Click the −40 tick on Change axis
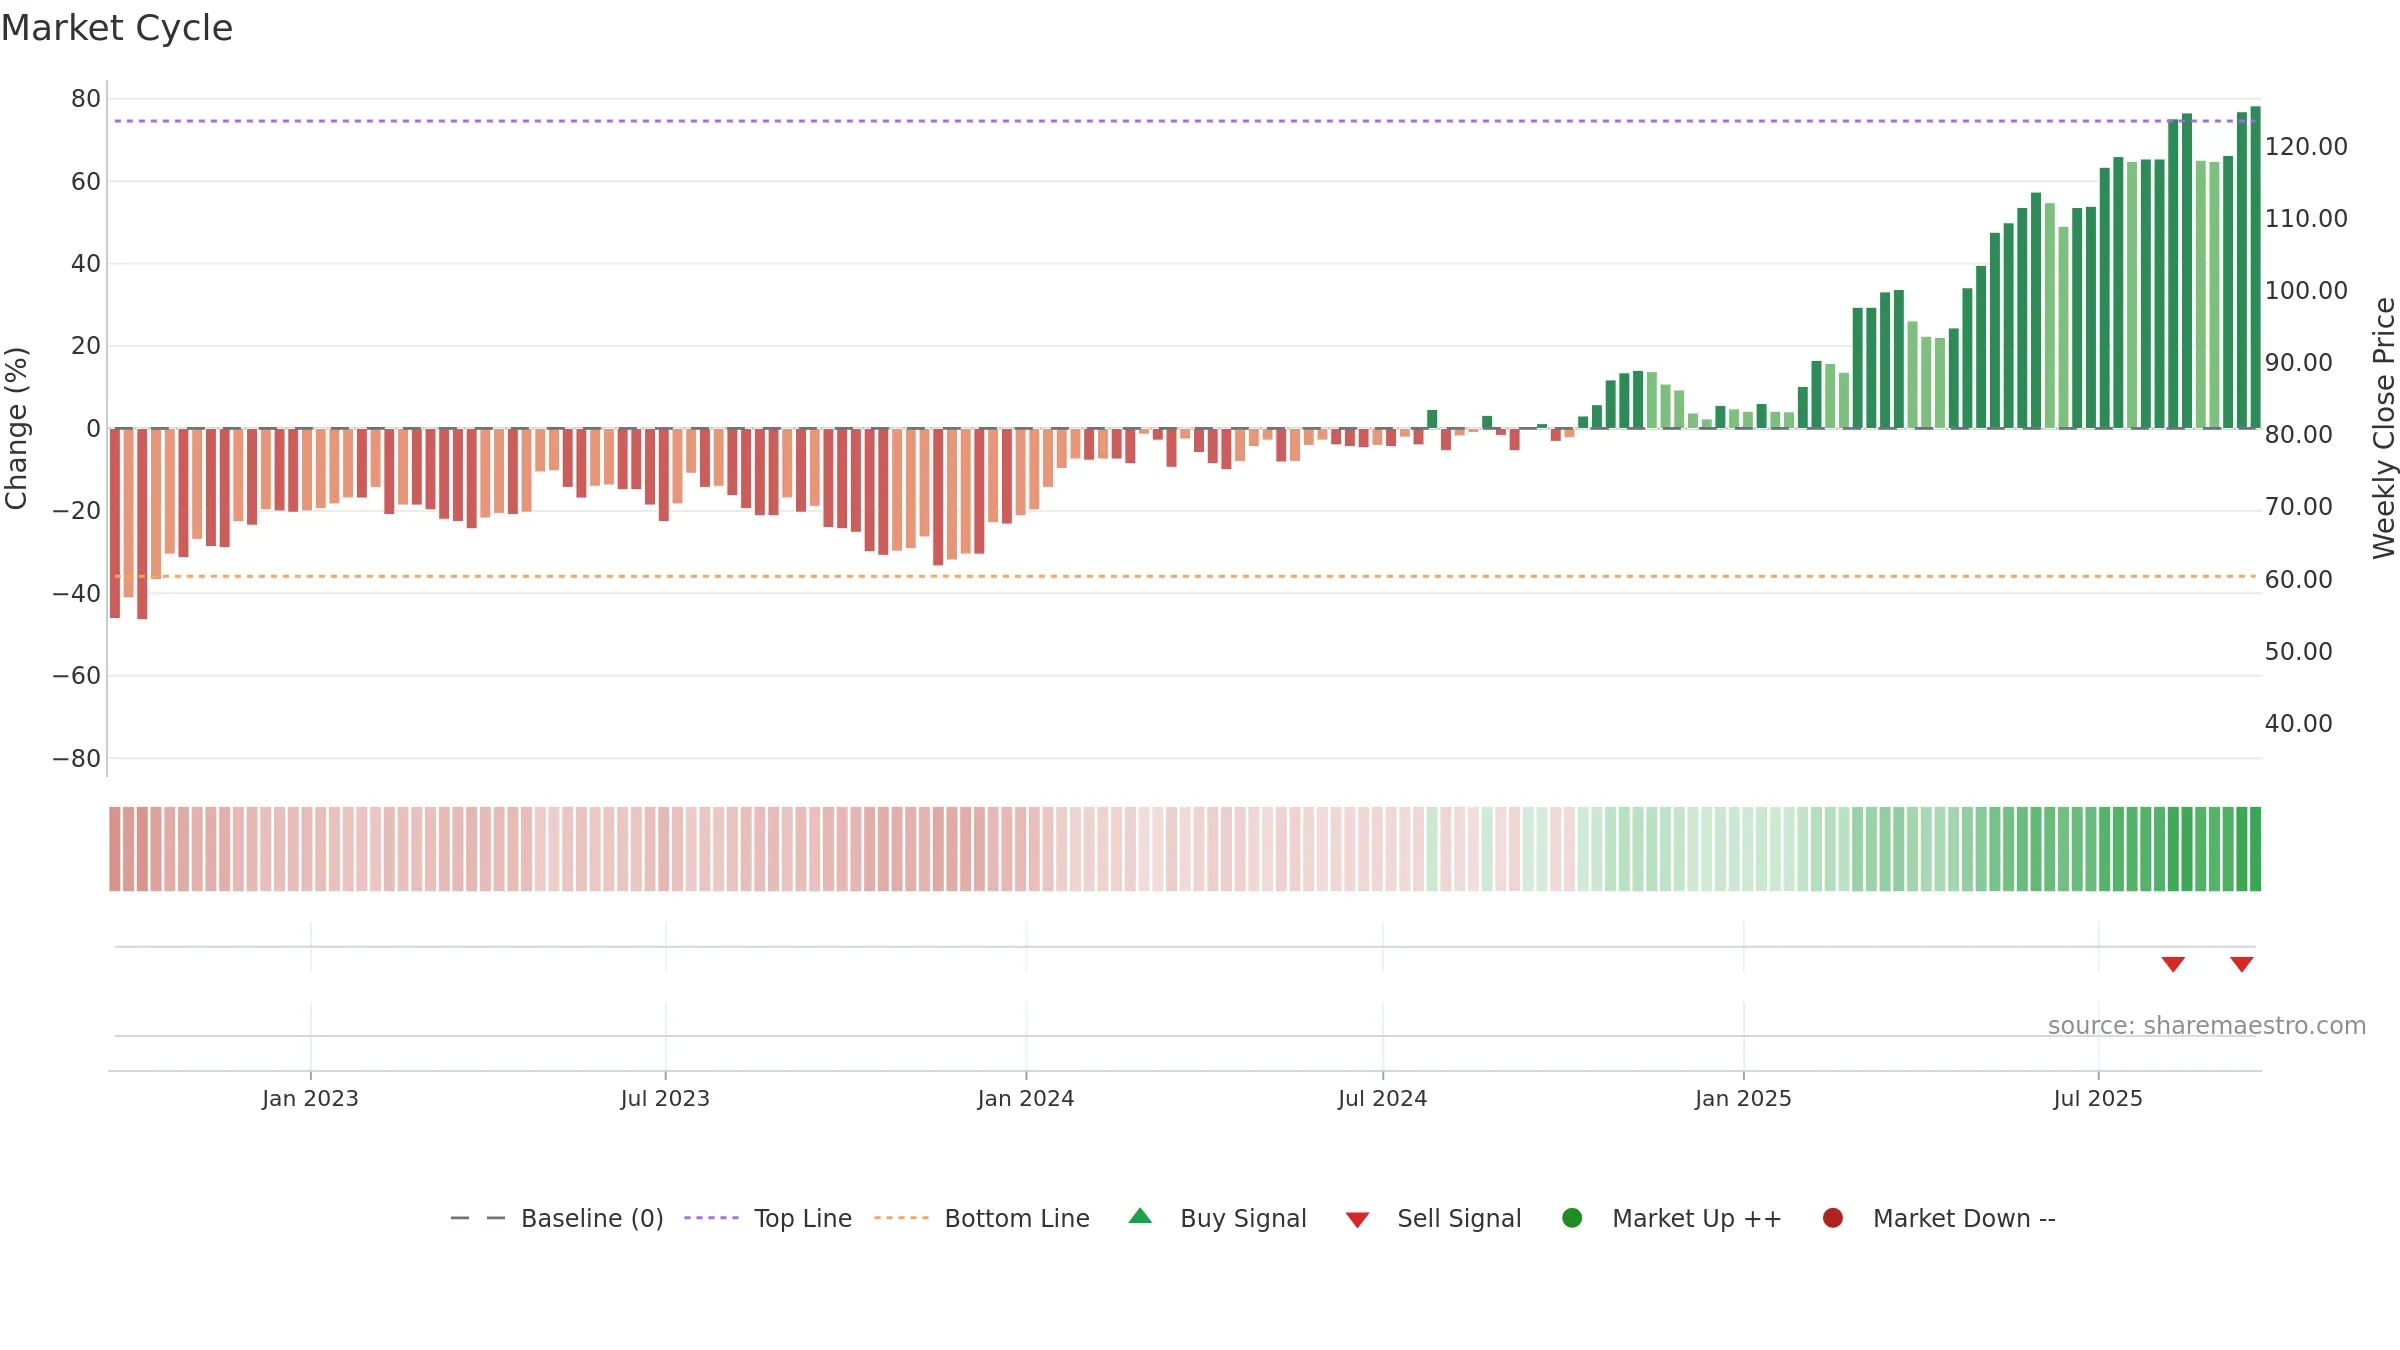This screenshot has height=1350, width=2400. (77, 594)
